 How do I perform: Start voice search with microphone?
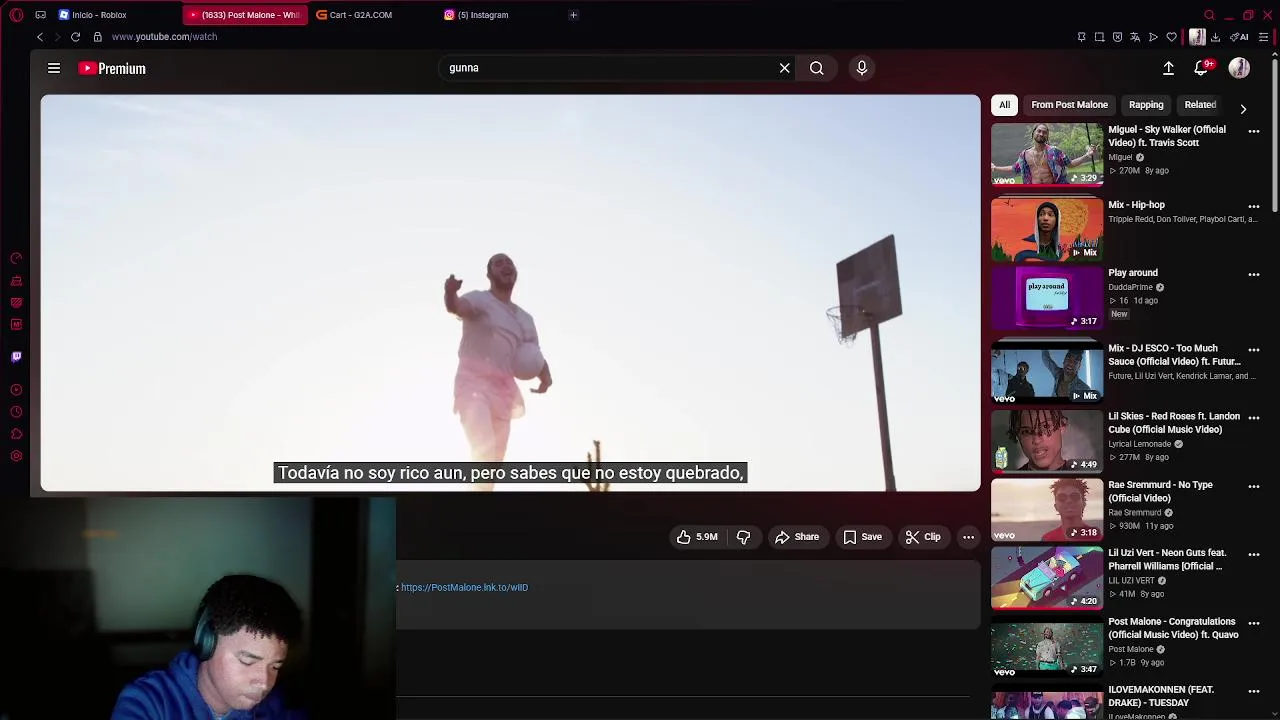[x=862, y=68]
